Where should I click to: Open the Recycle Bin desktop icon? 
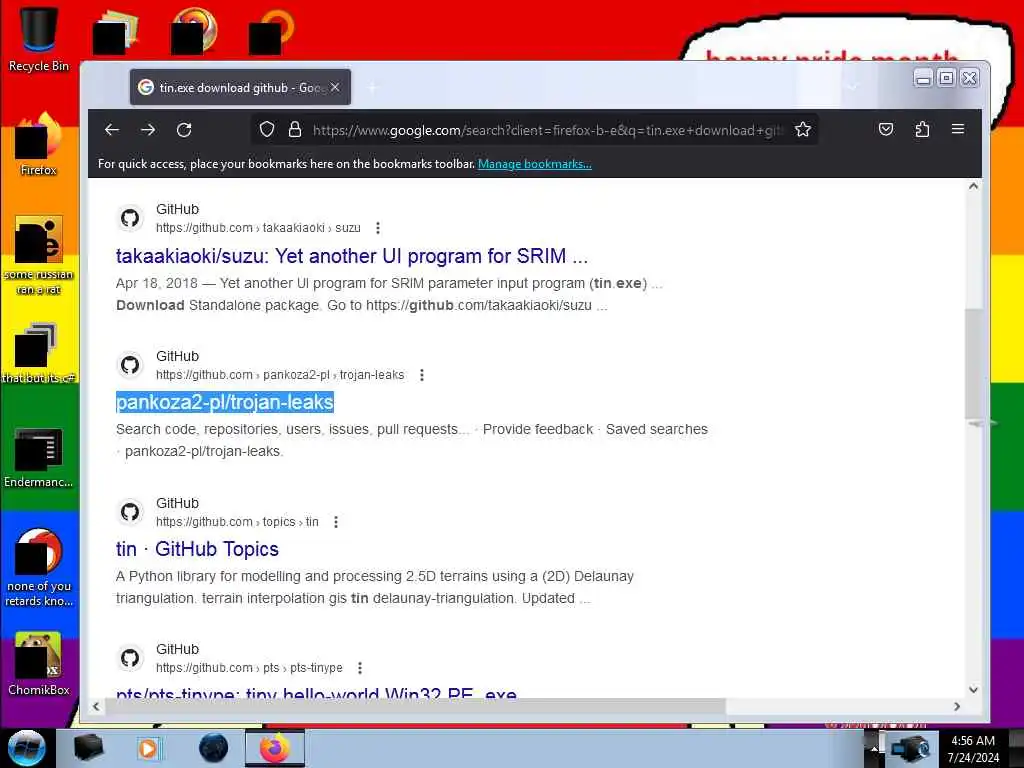pos(39,39)
